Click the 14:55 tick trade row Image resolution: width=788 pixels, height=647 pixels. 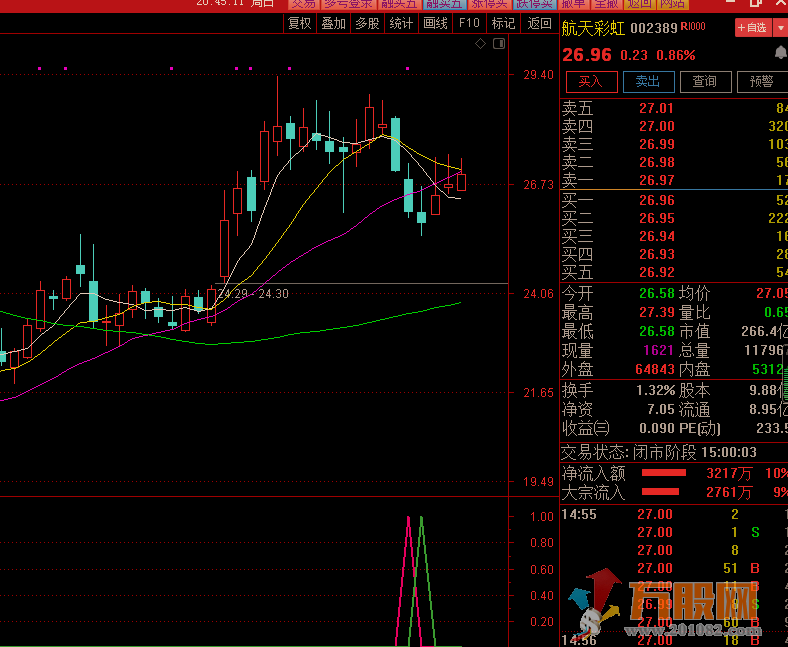pyautogui.click(x=673, y=514)
